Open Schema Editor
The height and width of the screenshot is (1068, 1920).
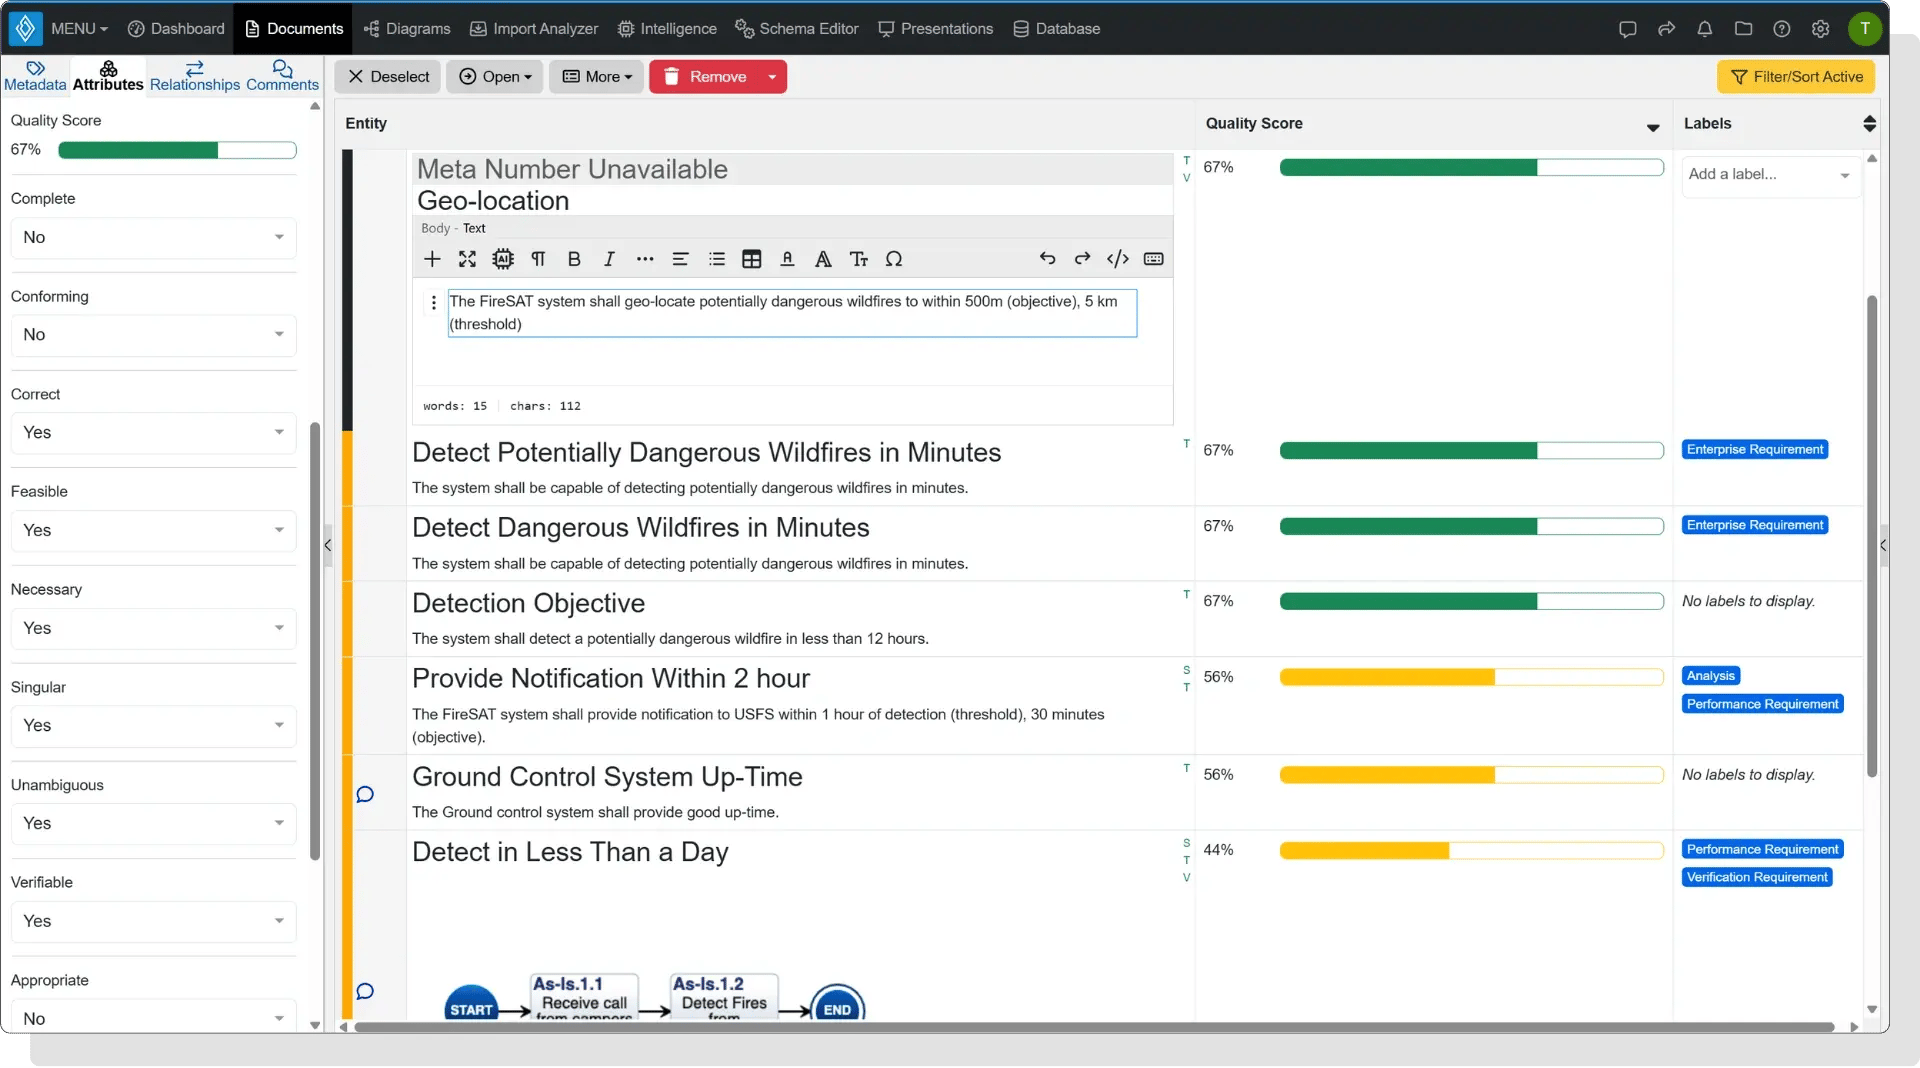[797, 29]
